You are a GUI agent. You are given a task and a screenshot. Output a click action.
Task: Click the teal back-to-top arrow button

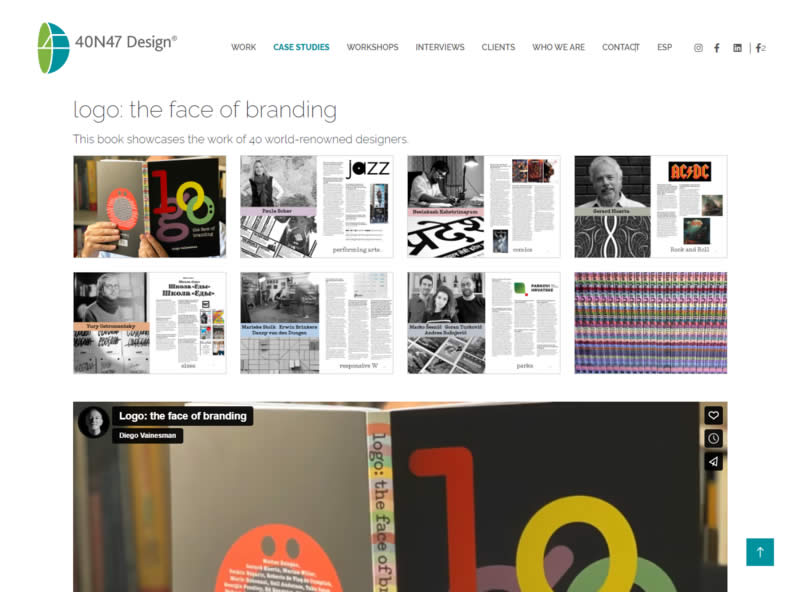pyautogui.click(x=760, y=552)
